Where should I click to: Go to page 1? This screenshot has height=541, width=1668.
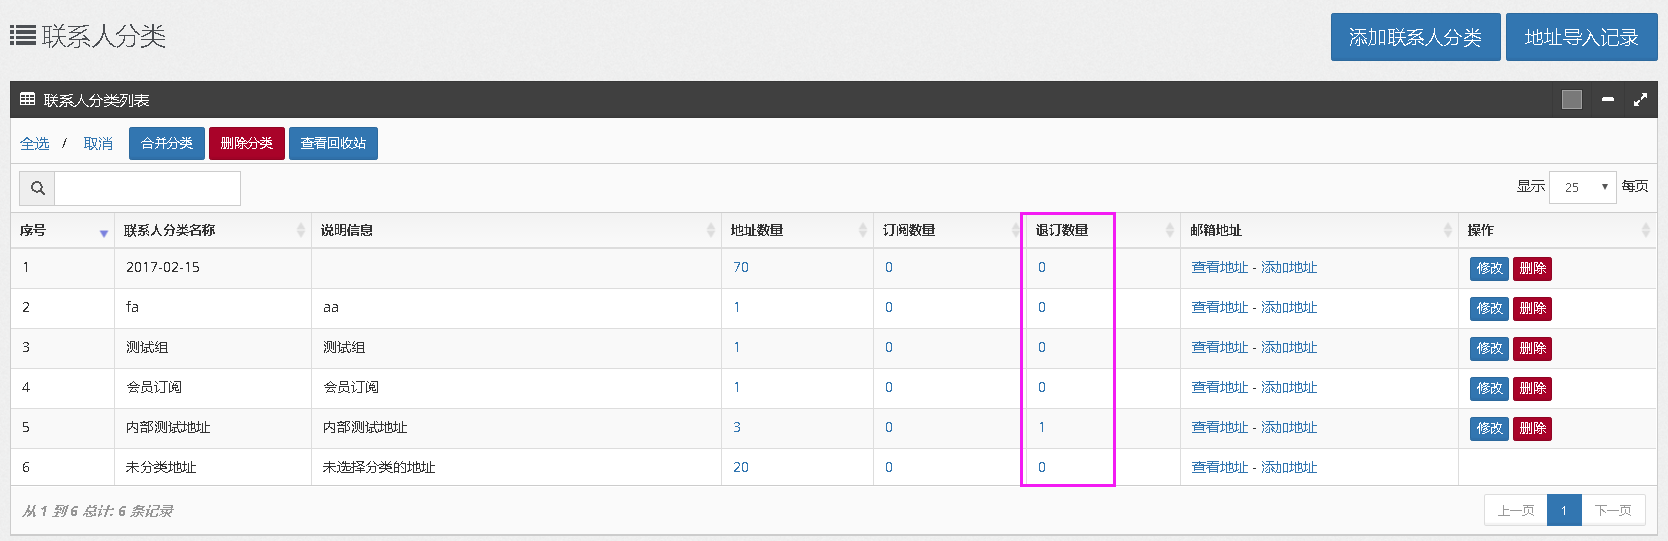[1563, 511]
